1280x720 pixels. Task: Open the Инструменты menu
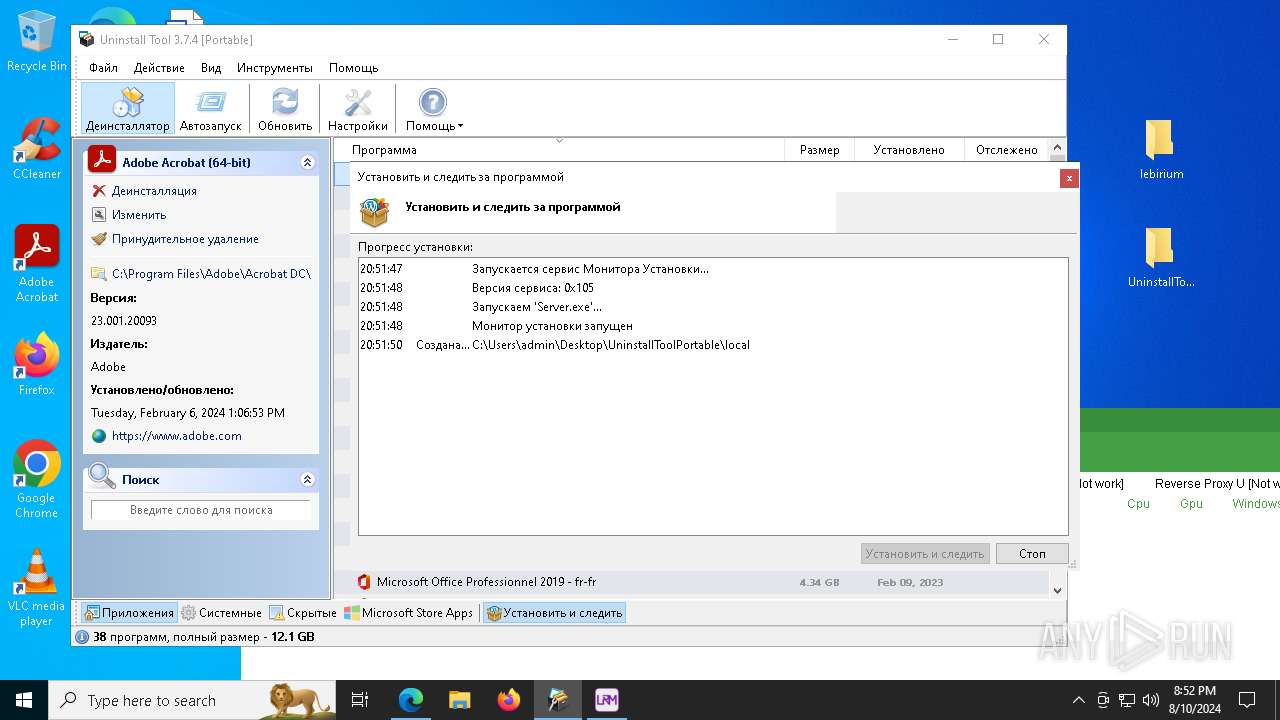275,68
